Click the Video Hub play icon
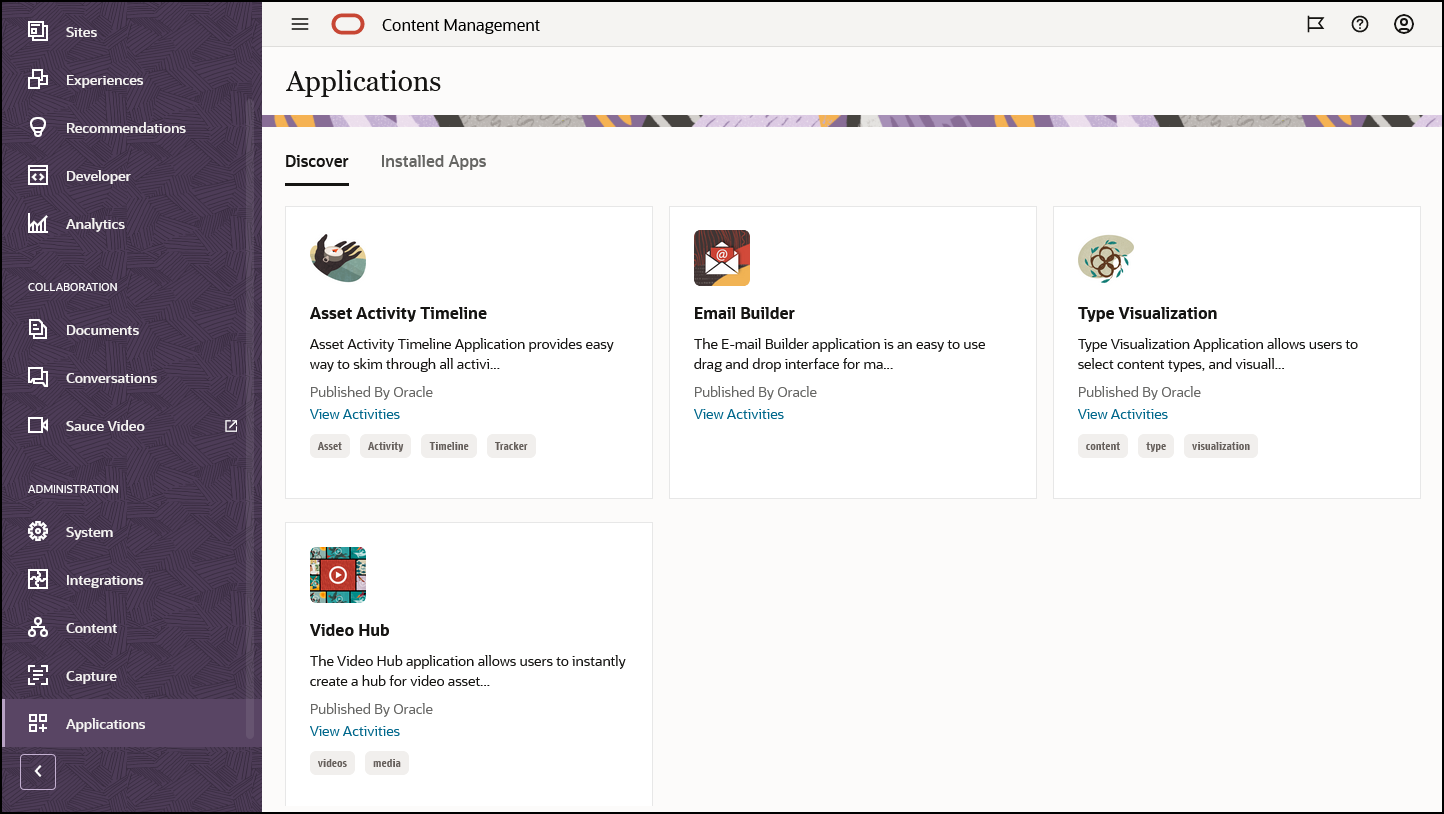Viewport: 1444px width, 814px height. (x=338, y=575)
